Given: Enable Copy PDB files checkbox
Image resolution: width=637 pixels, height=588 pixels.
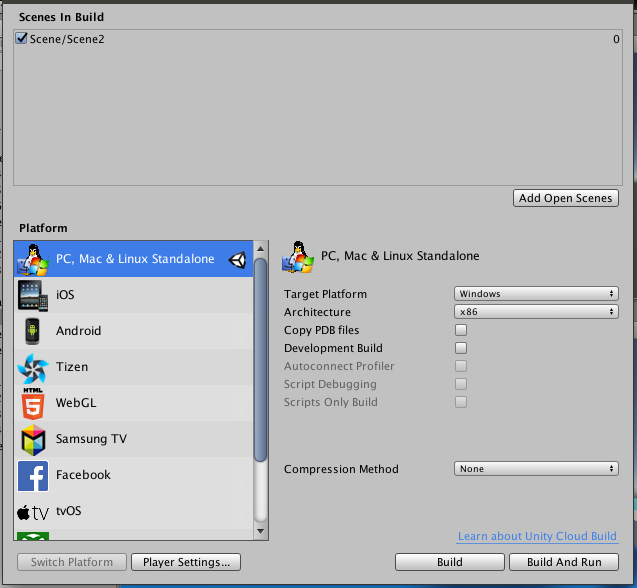Looking at the screenshot, I should [461, 330].
